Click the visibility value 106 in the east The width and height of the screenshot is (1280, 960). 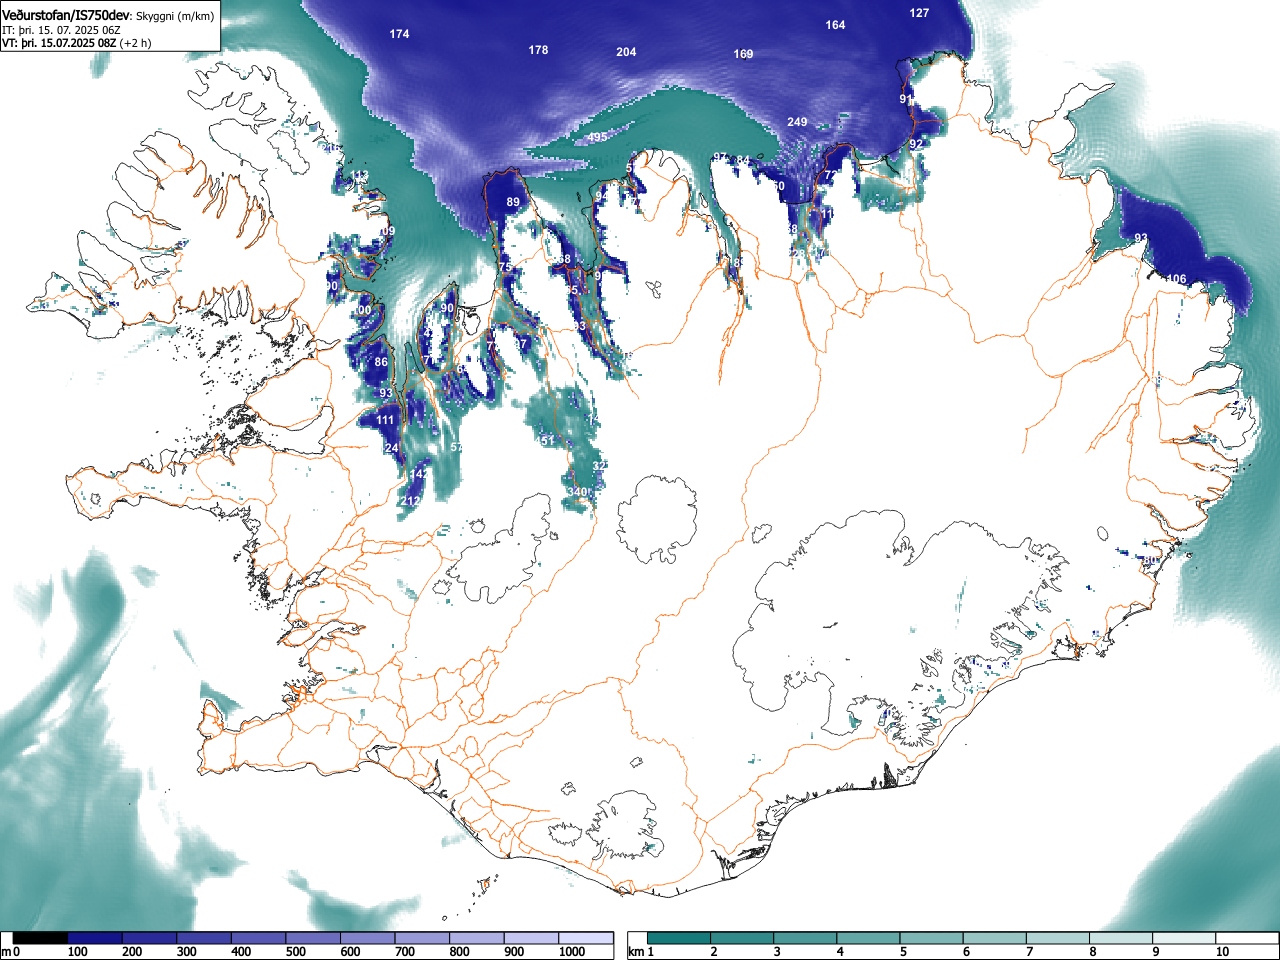point(1176,279)
